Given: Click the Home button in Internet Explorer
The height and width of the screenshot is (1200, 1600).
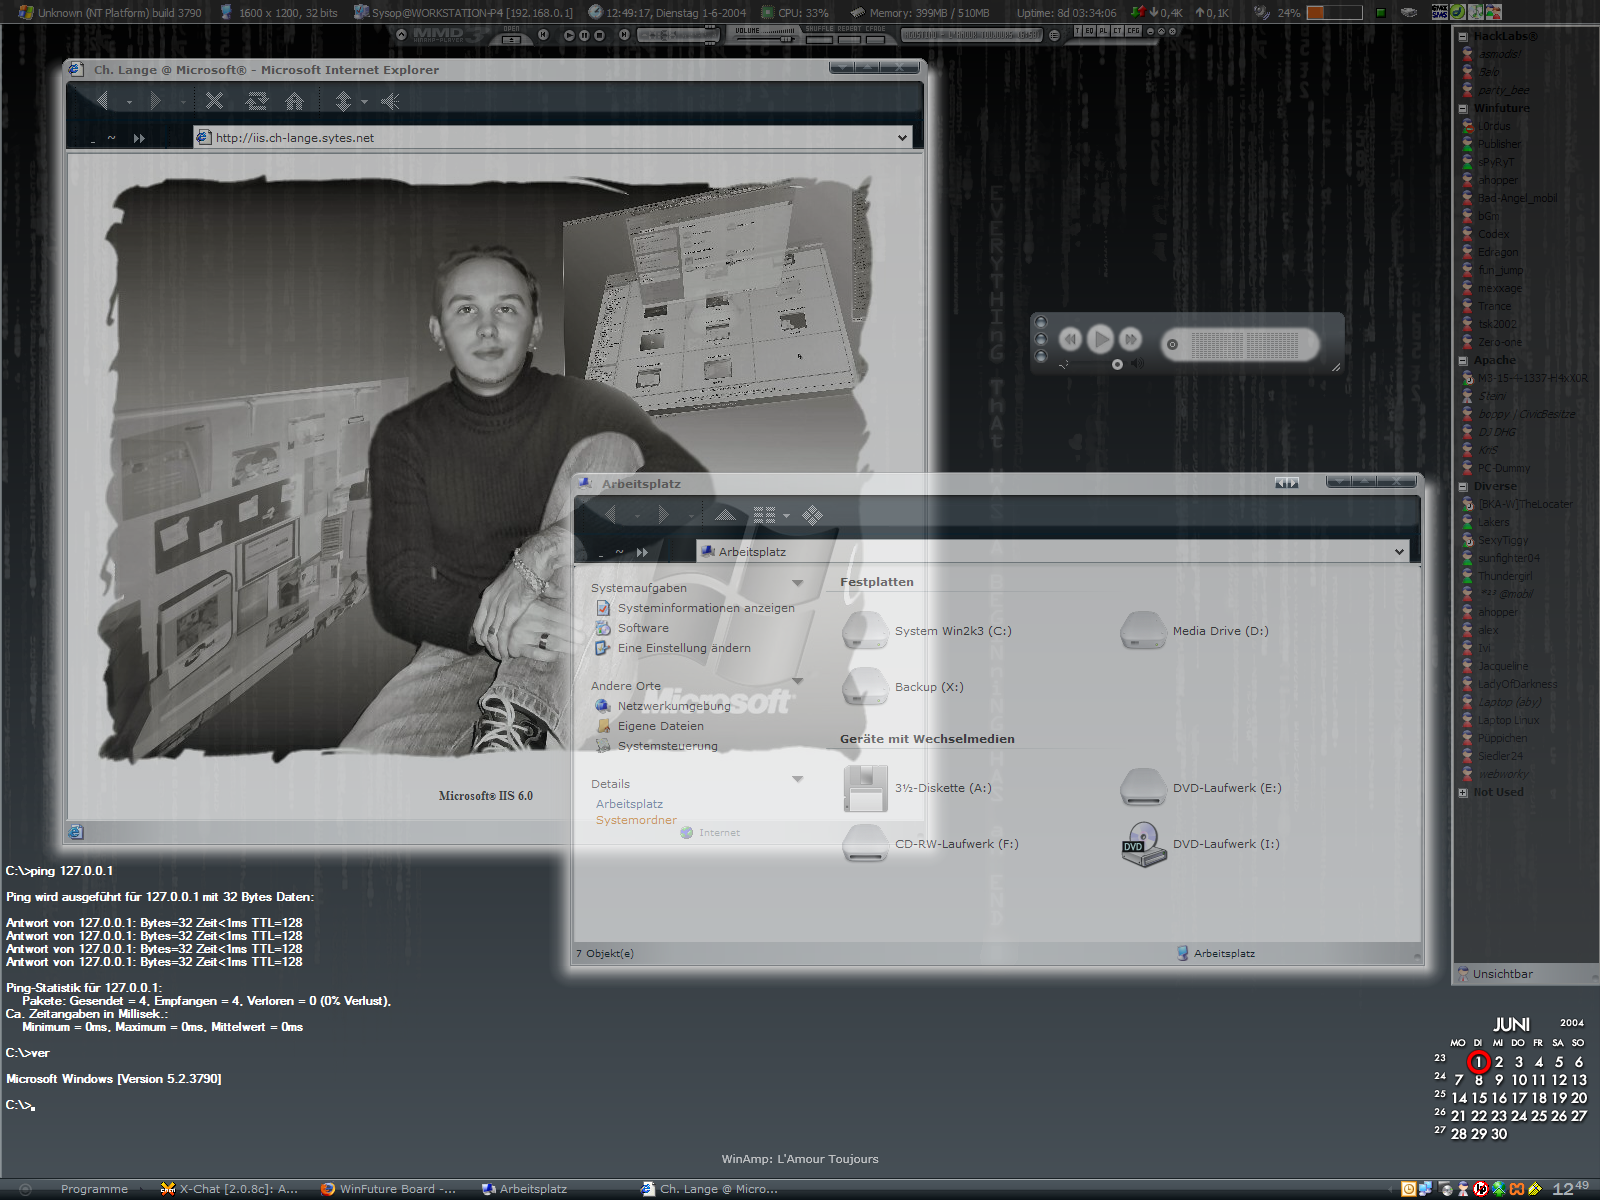Looking at the screenshot, I should [x=294, y=101].
